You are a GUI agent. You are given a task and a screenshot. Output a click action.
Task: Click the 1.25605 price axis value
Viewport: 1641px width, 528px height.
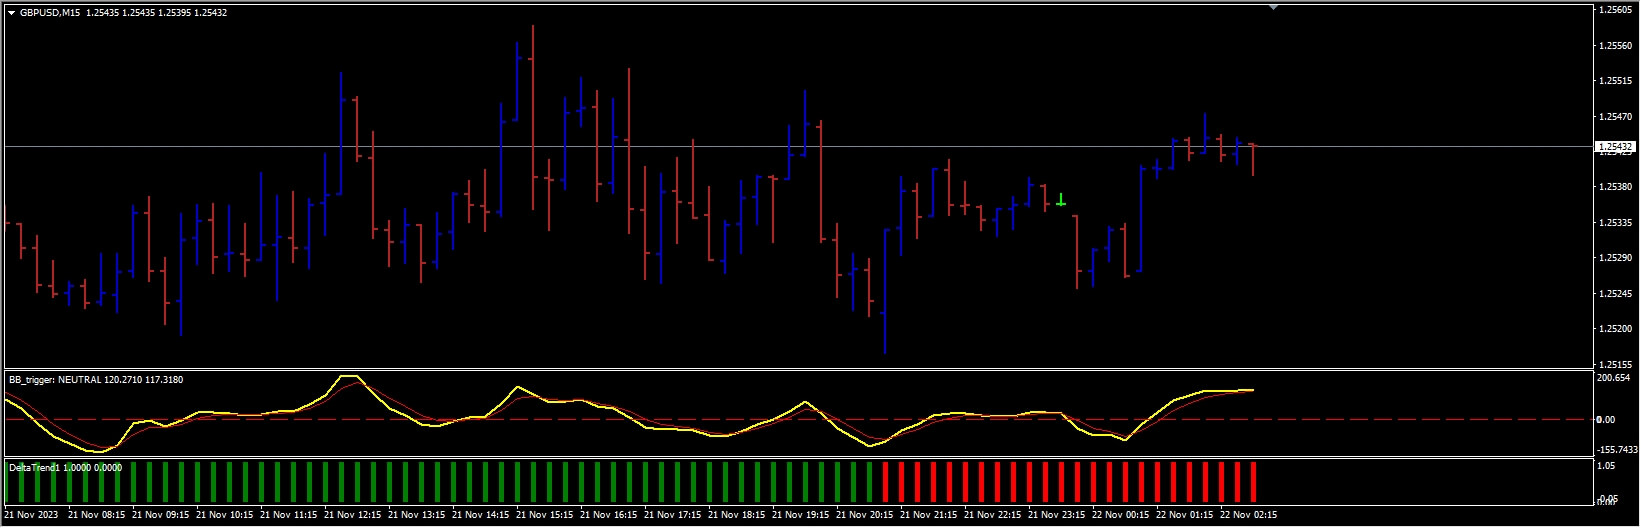(1615, 9)
